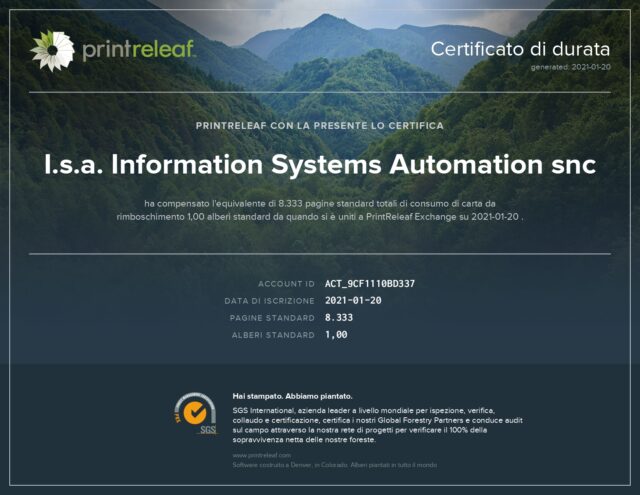Click the 'ha compensato l'equivalente di 8.333' sentence line

[320, 203]
